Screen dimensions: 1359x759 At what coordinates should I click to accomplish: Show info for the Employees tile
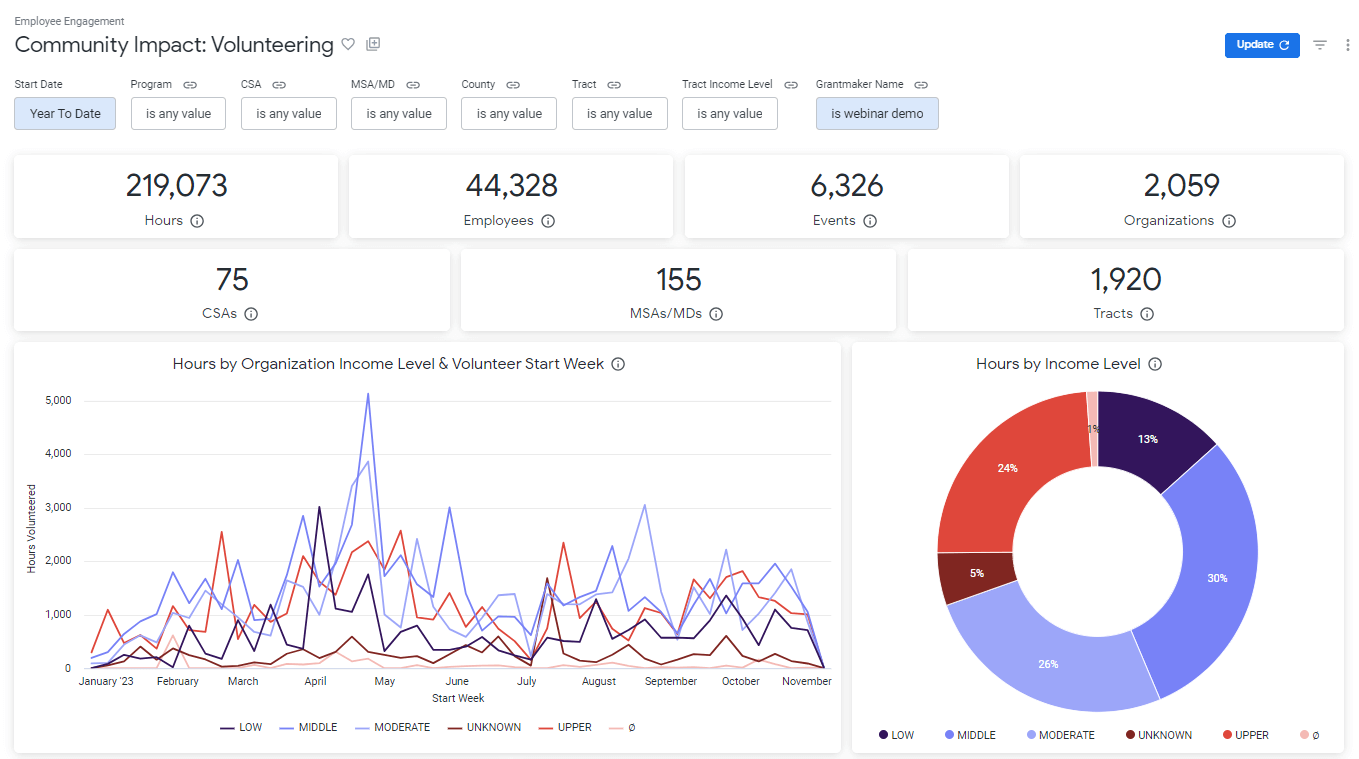click(x=548, y=221)
